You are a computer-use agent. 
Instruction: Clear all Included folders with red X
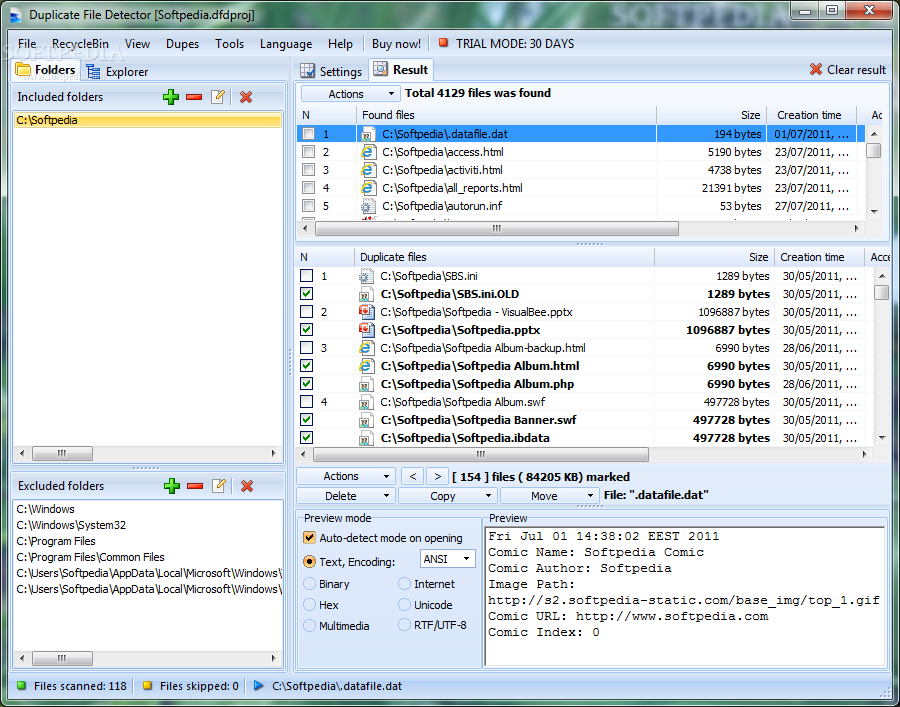tap(246, 97)
